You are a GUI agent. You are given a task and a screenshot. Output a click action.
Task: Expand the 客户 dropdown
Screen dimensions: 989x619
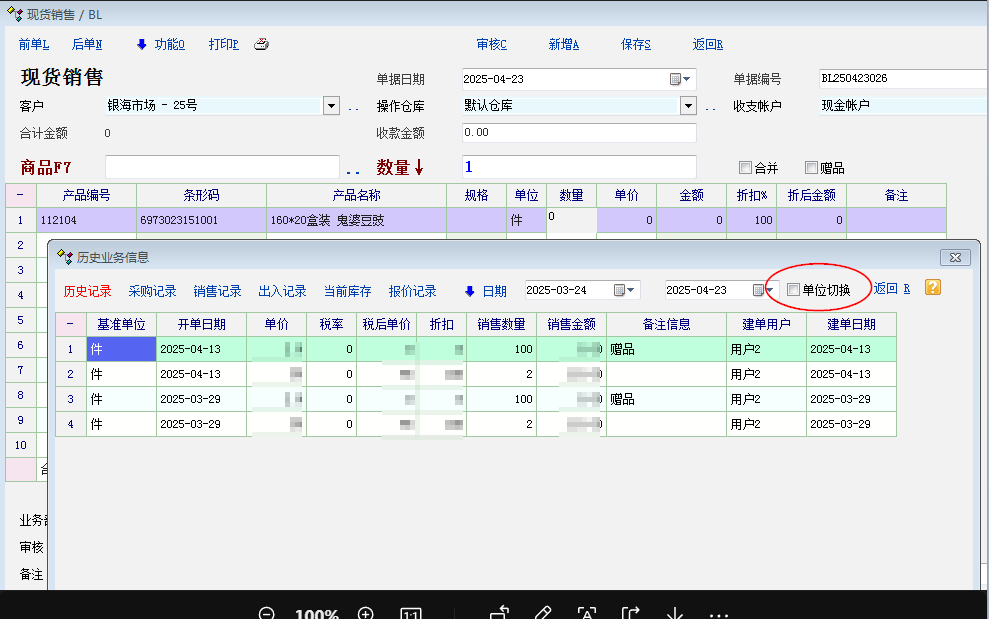click(x=332, y=105)
